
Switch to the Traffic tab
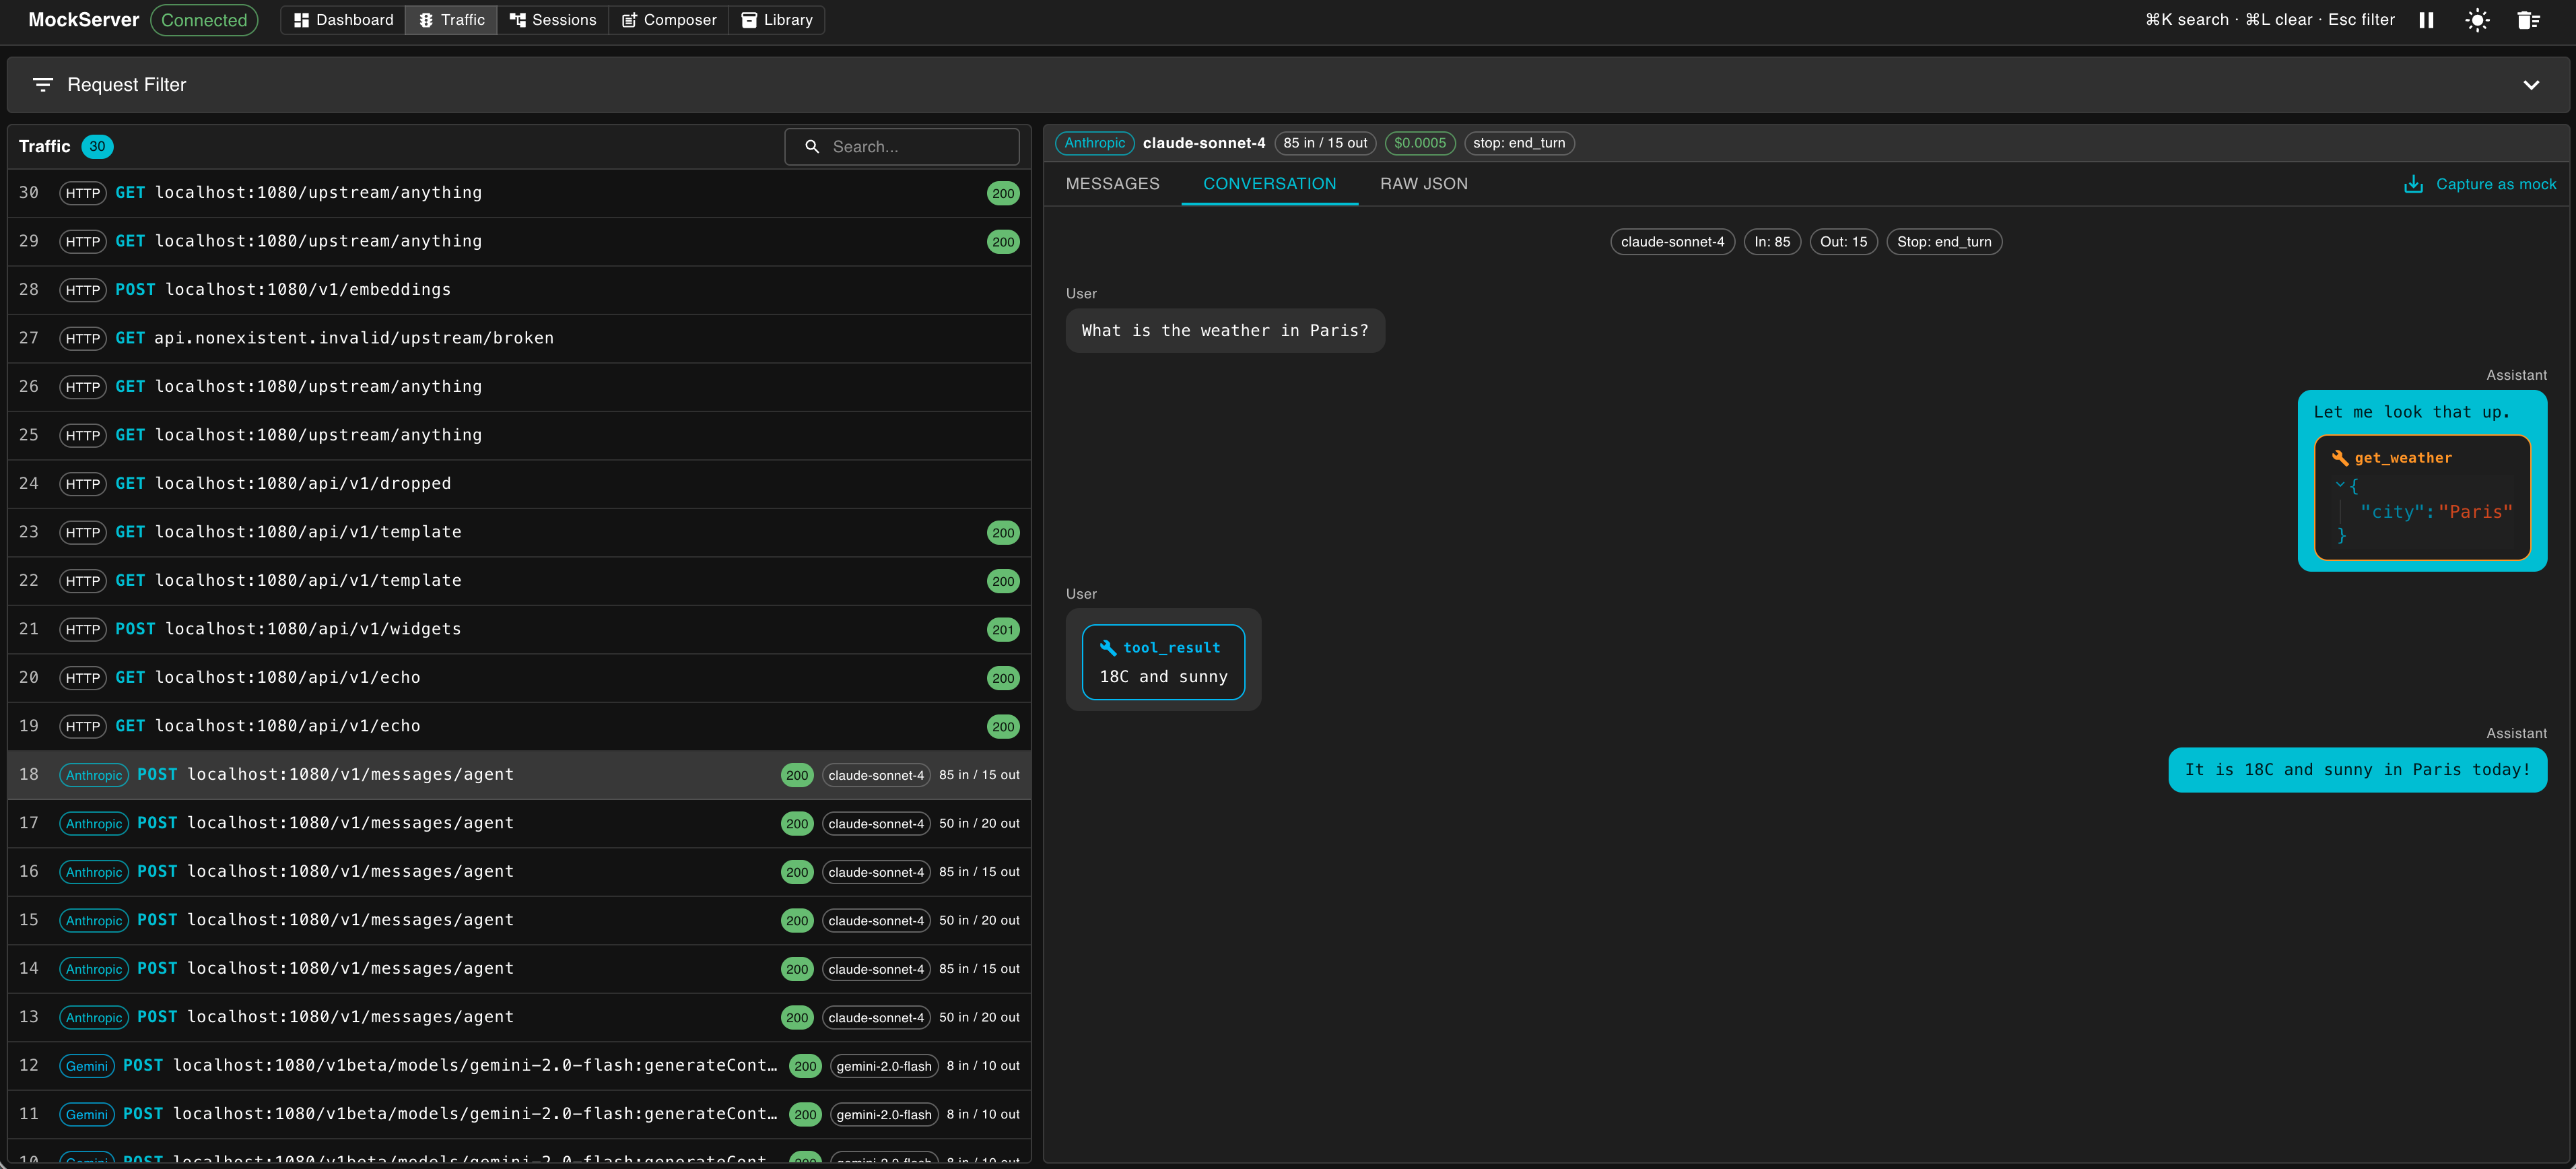point(451,20)
